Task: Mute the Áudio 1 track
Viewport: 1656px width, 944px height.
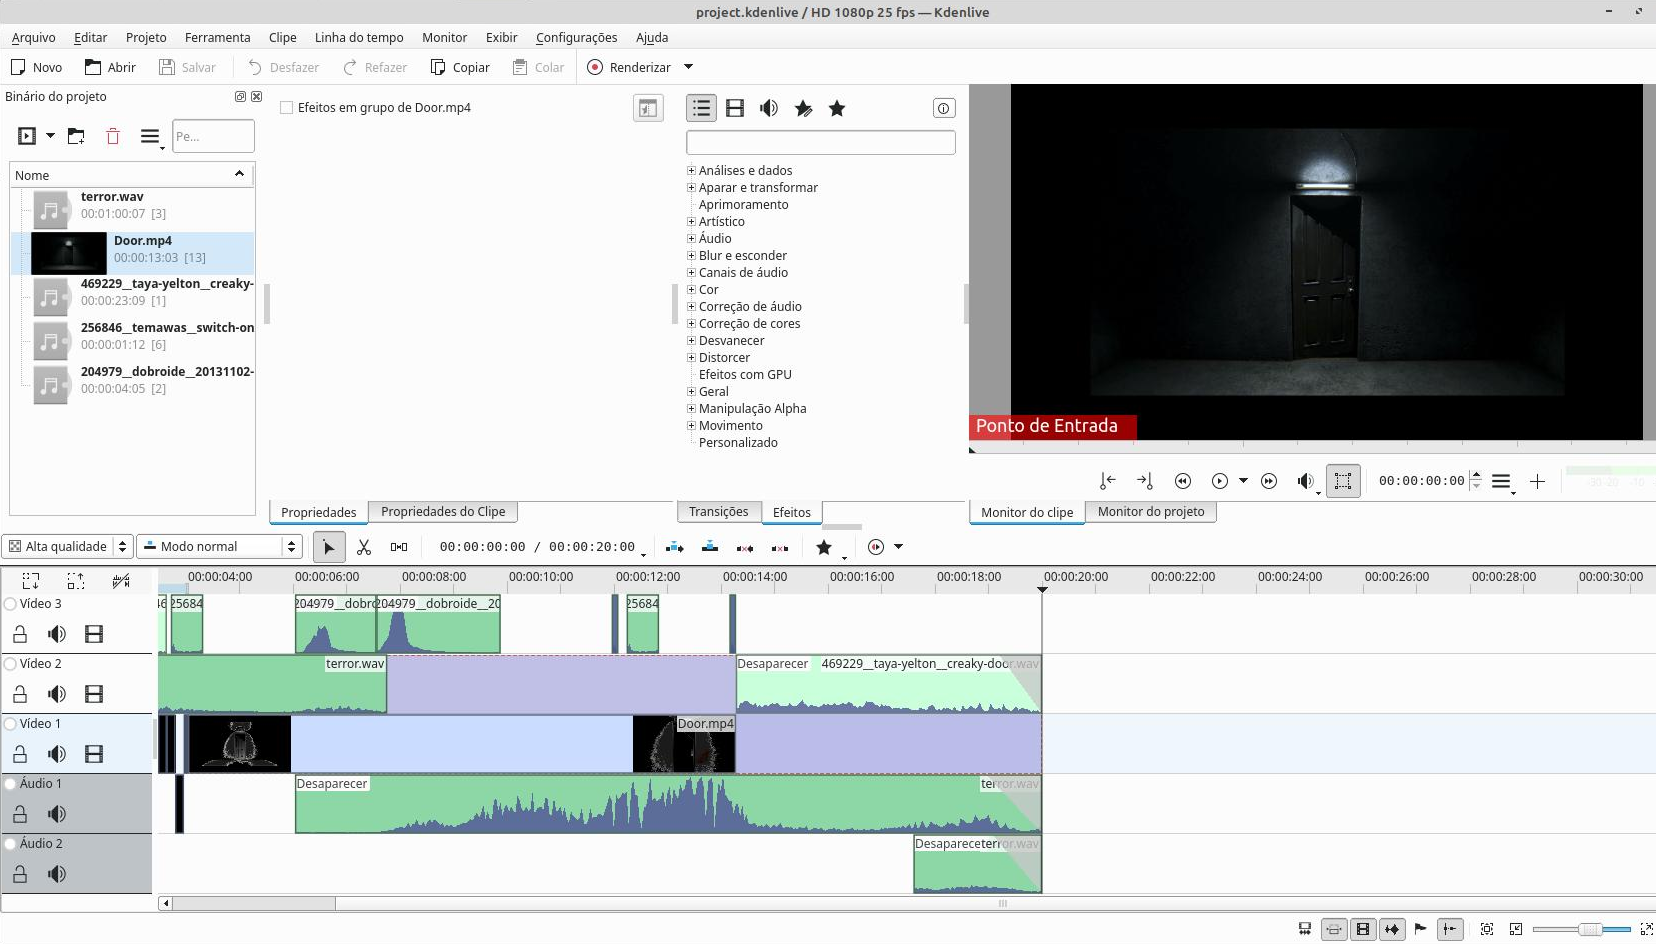Action: (57, 814)
